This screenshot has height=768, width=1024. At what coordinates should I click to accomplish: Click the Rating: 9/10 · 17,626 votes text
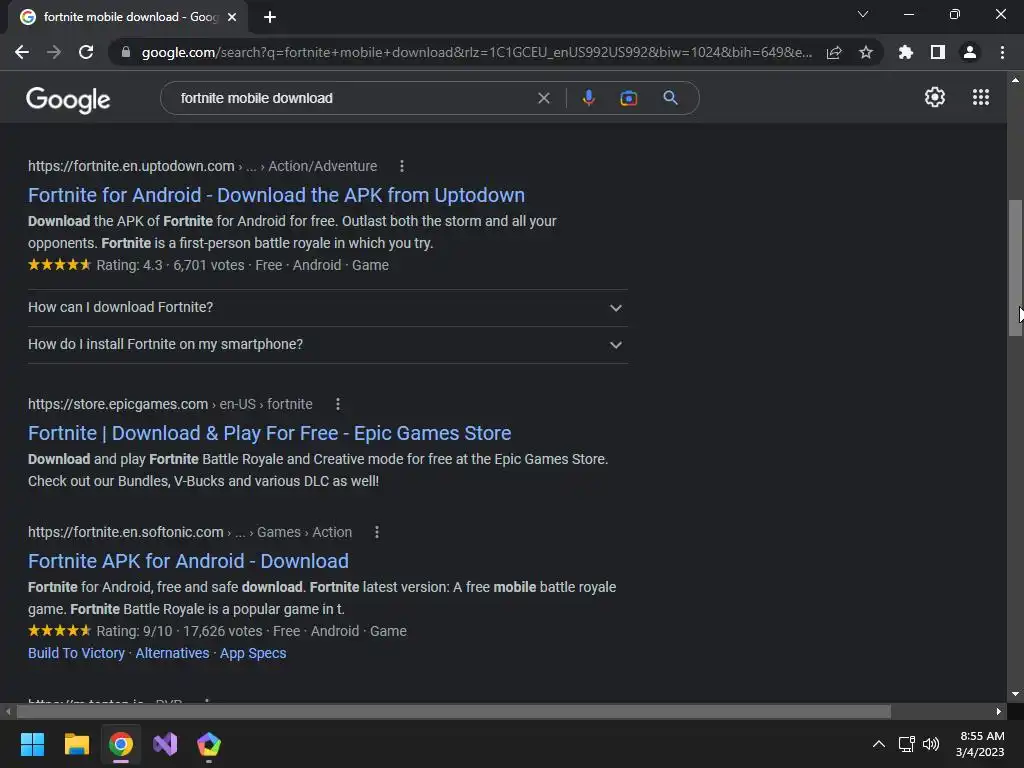coord(179,631)
